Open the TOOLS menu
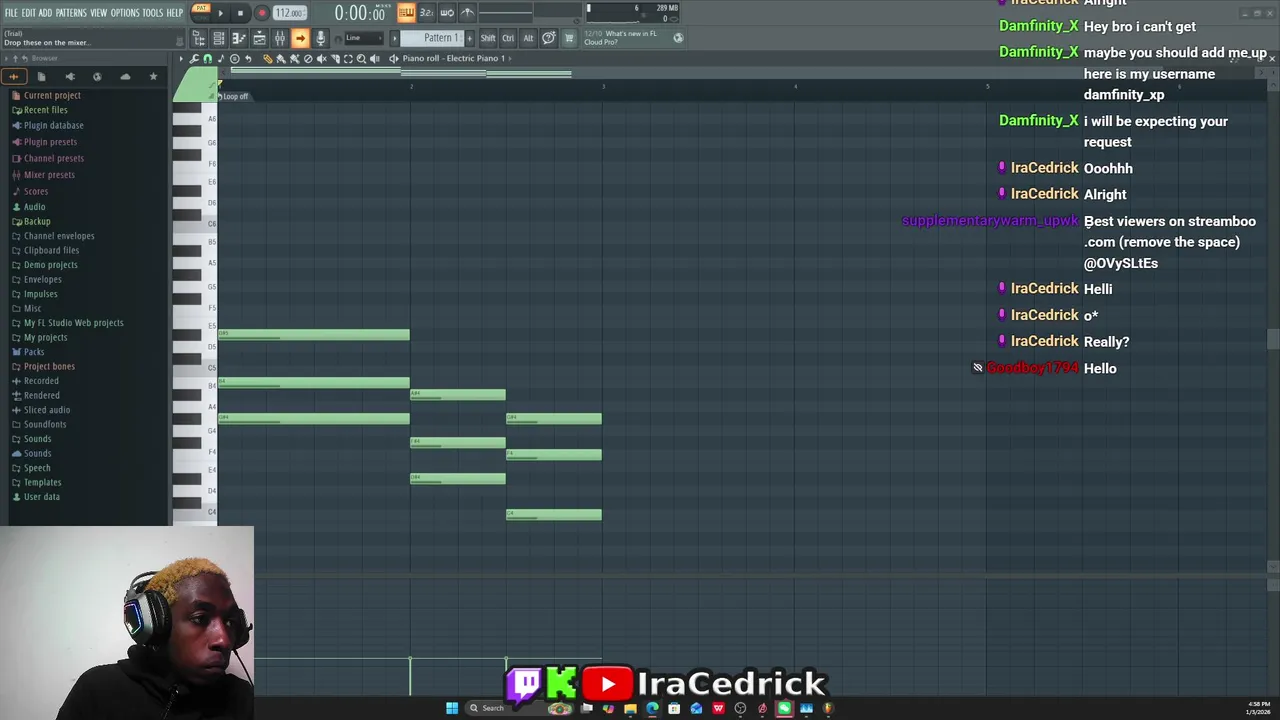The width and height of the screenshot is (1280, 720). (x=152, y=12)
